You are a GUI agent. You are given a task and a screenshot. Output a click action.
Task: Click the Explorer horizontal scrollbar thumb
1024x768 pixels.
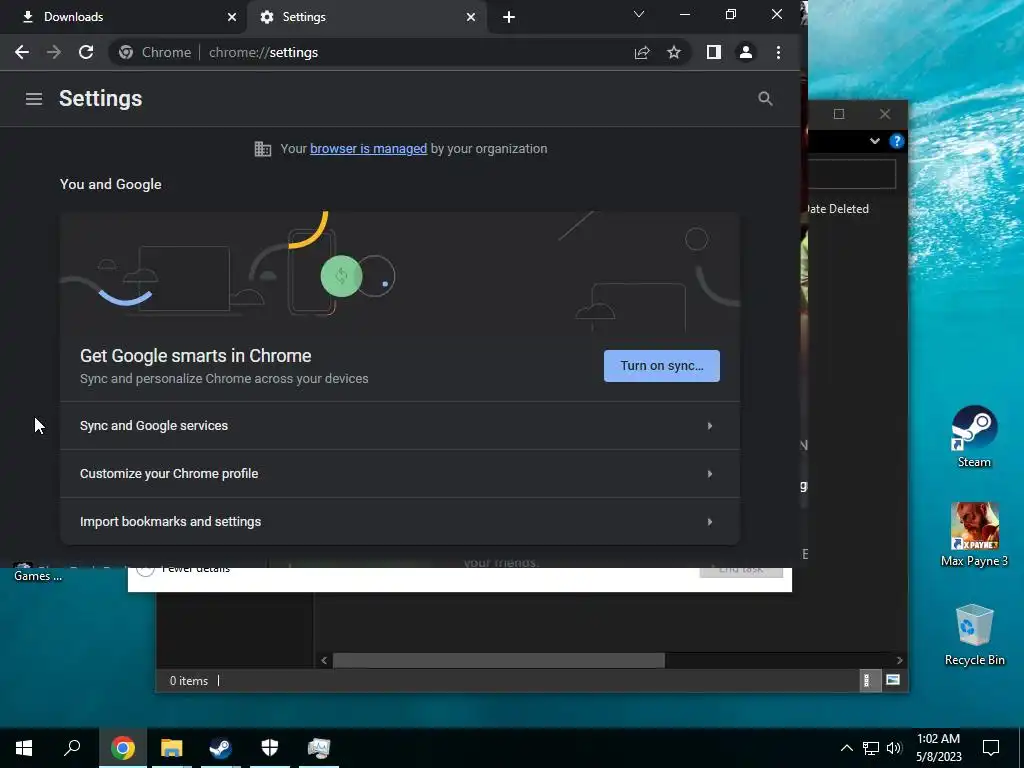click(499, 660)
